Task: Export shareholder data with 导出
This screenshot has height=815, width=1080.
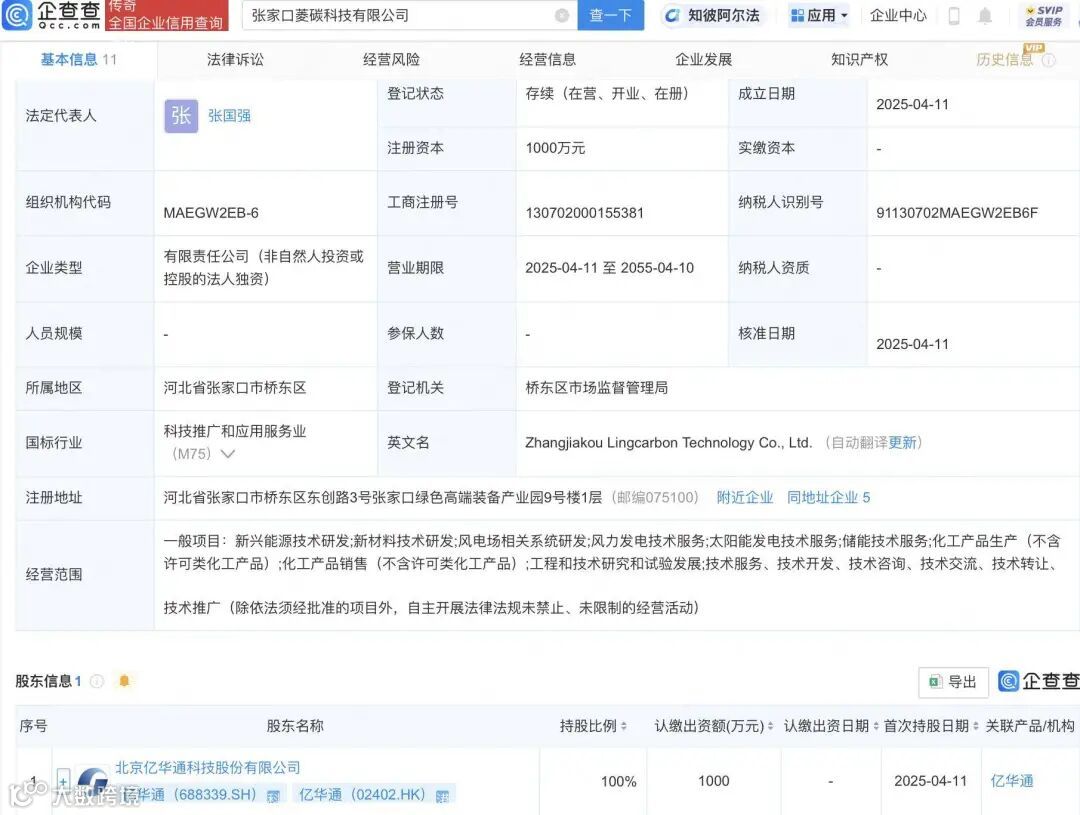Action: (953, 682)
